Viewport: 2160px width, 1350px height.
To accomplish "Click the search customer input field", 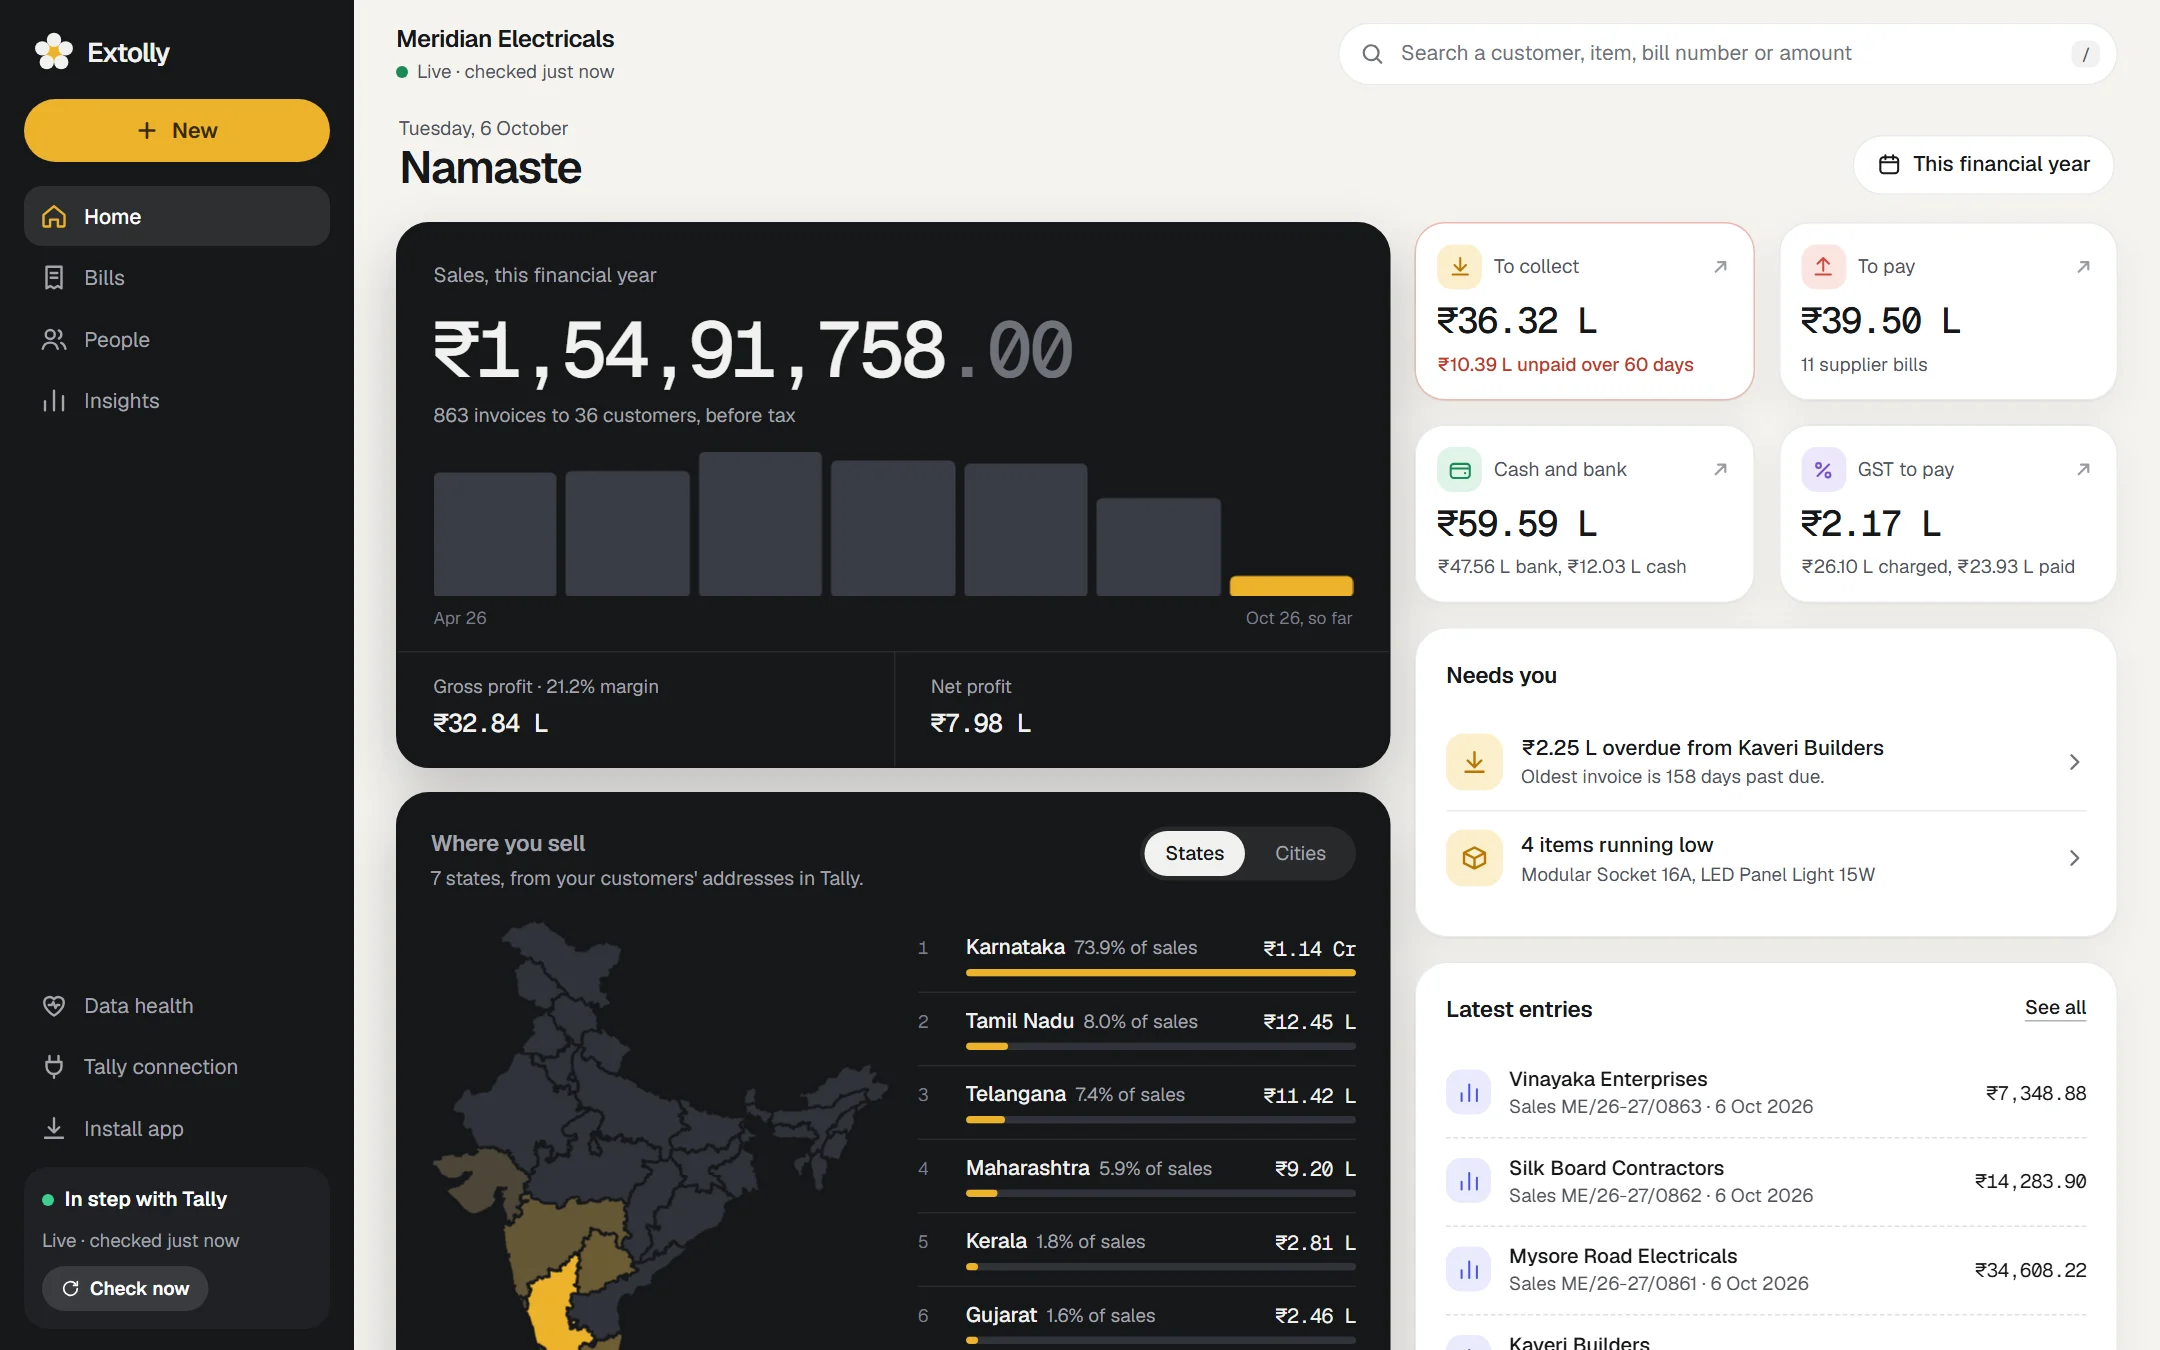I will 1727,54.
